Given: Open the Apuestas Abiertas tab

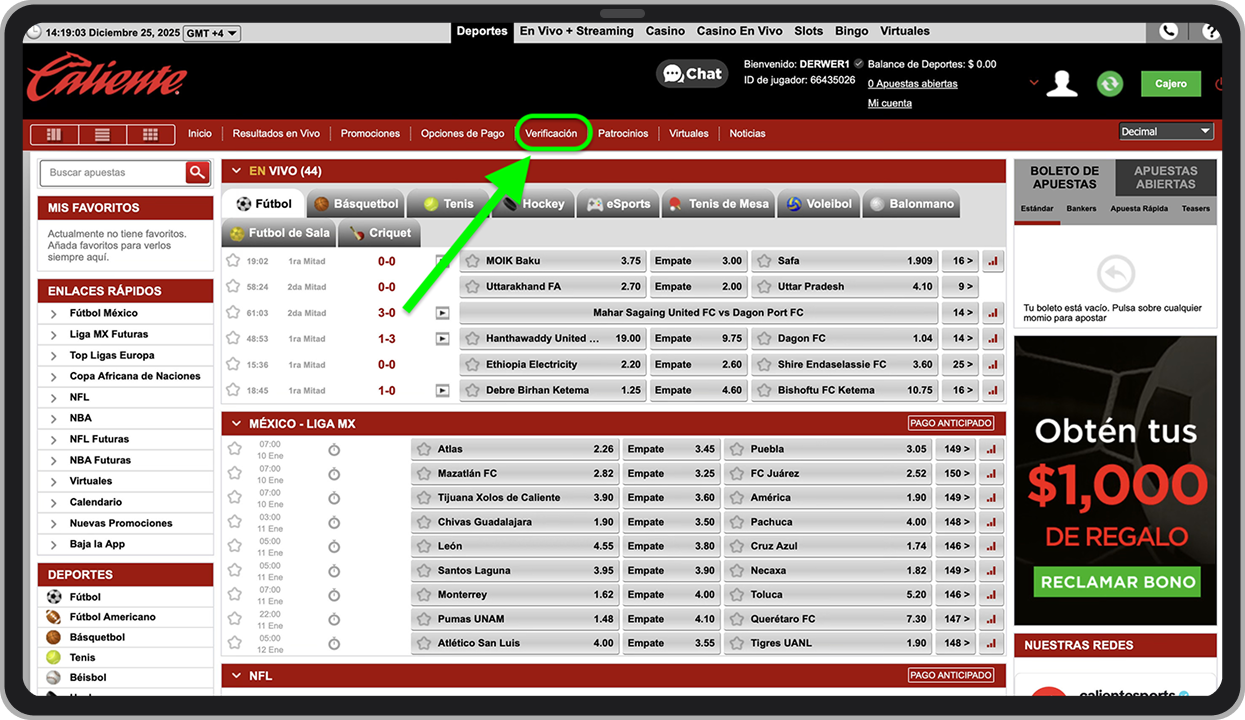Looking at the screenshot, I should pos(1165,178).
